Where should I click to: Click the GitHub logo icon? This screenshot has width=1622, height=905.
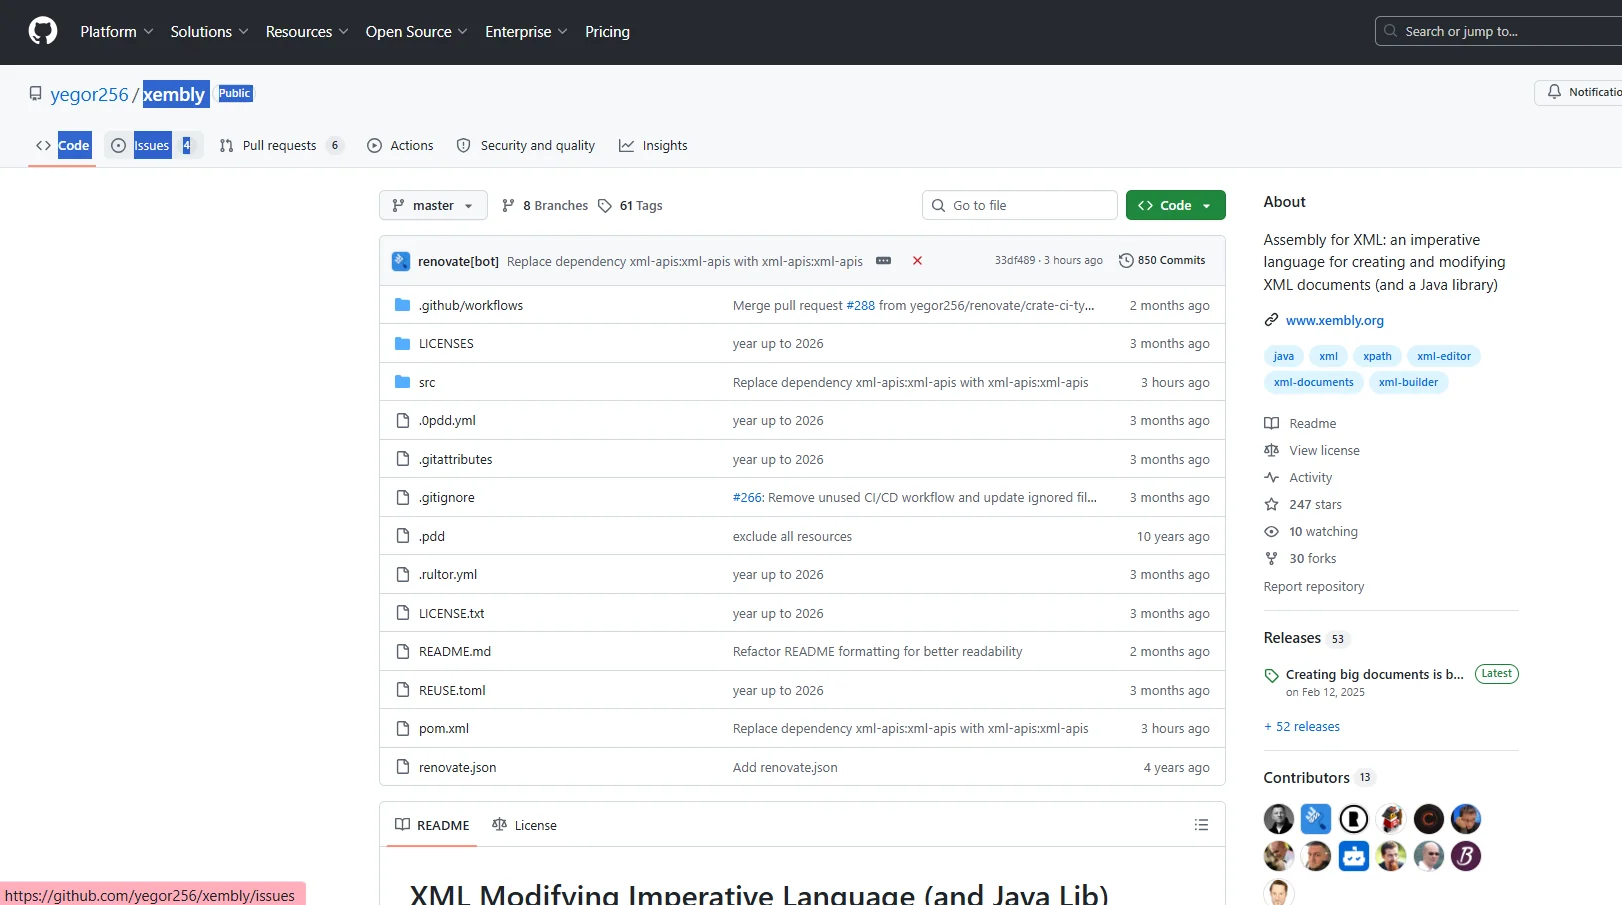tap(43, 31)
